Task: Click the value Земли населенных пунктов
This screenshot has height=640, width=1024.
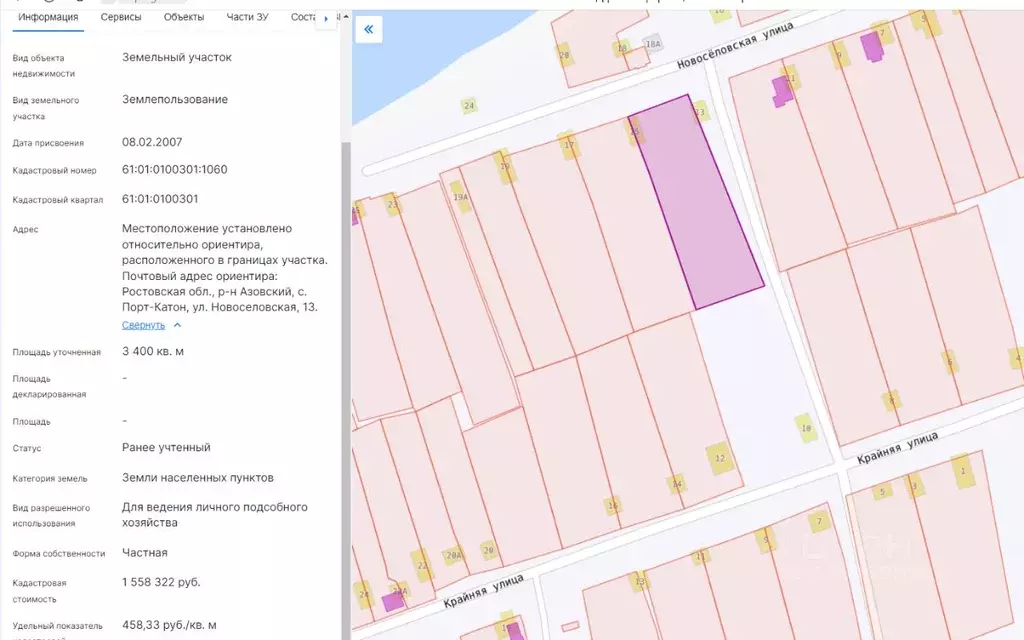Action: point(198,478)
